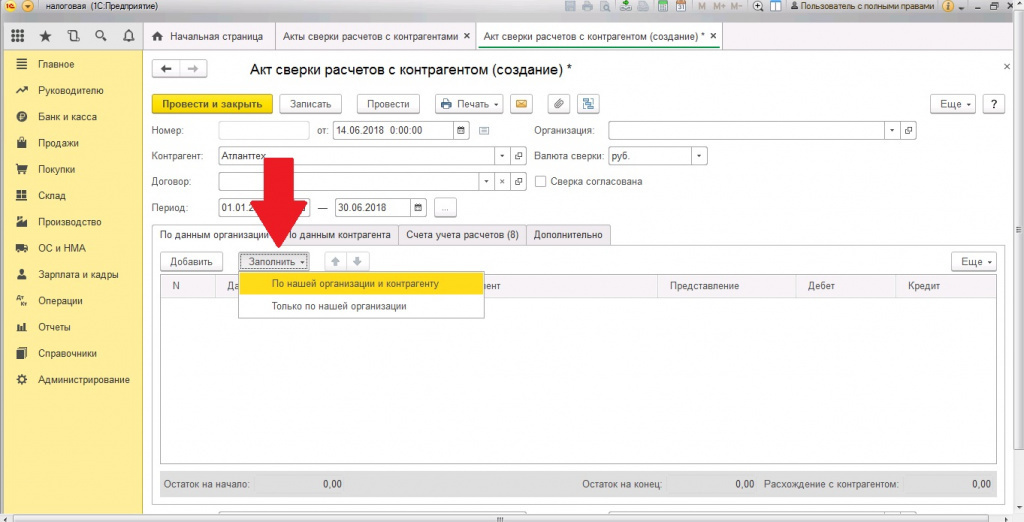Switch to the Начальная страница tab
The height and width of the screenshot is (522, 1024).
pyautogui.click(x=209, y=37)
